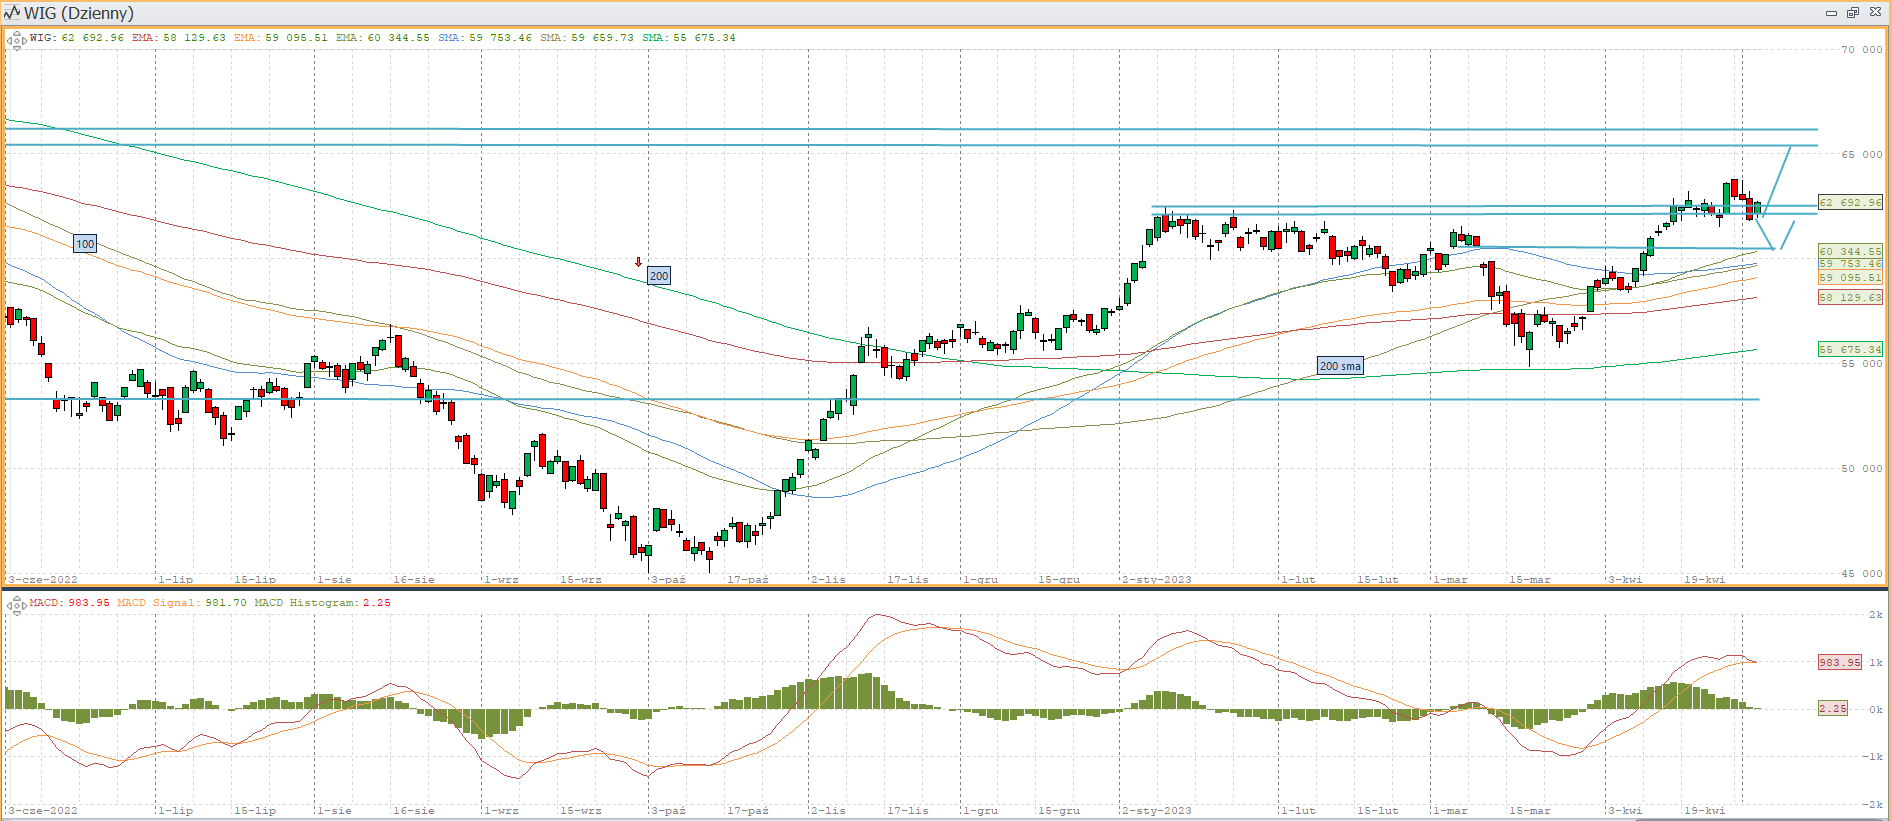
Task: Click the 55 675.34 SMA price axis tag
Action: click(x=1849, y=349)
